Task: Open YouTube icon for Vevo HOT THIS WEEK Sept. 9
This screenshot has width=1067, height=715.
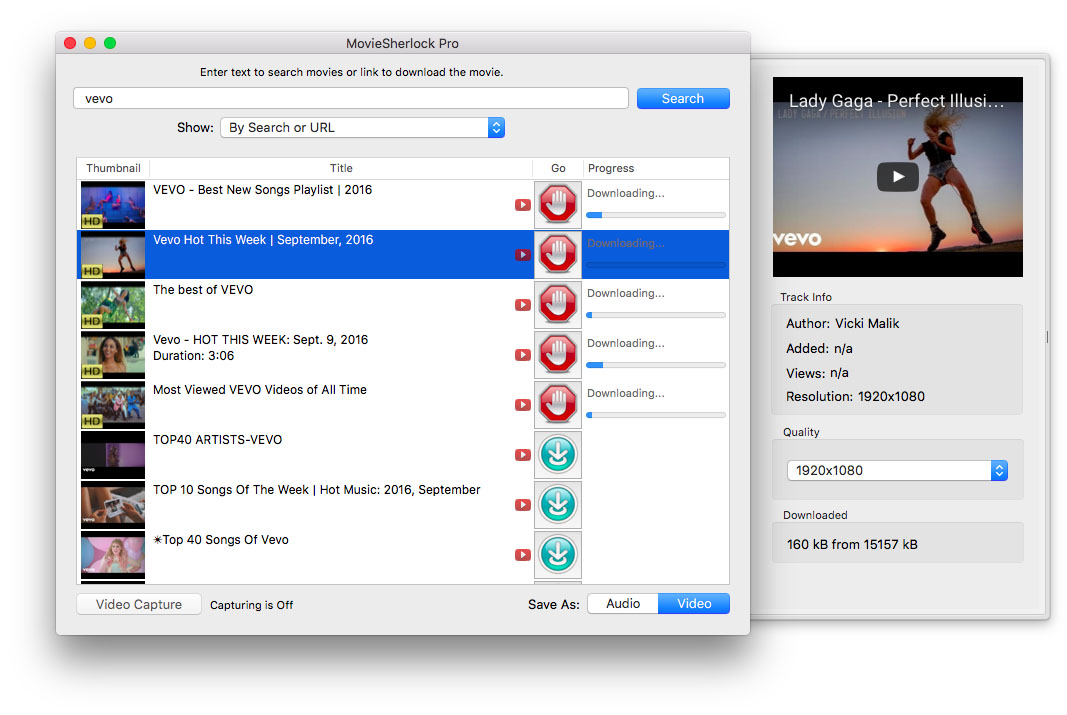Action: pyautogui.click(x=523, y=355)
